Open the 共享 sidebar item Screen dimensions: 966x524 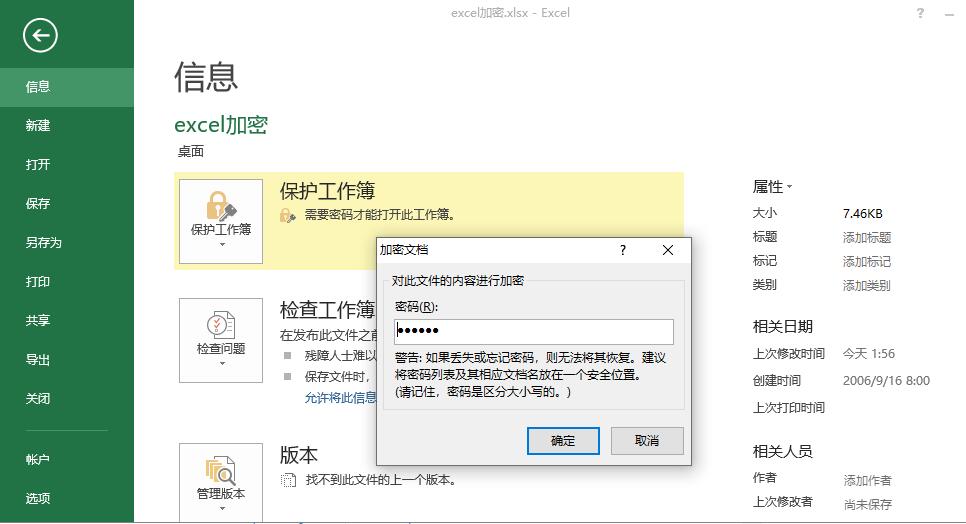point(67,320)
